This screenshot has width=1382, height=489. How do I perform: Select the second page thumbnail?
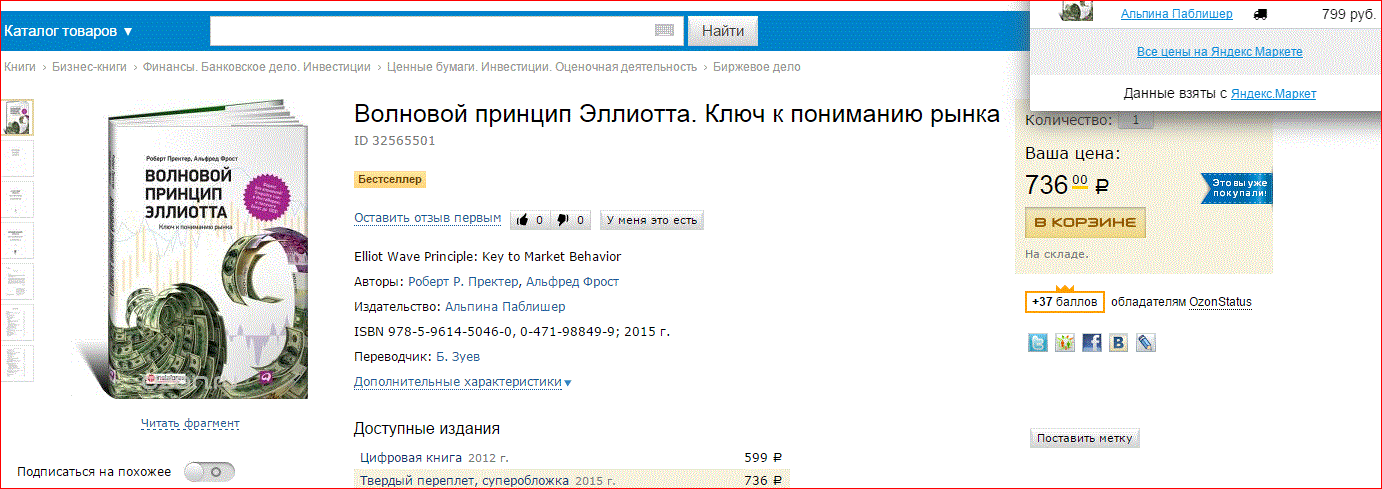[18, 158]
